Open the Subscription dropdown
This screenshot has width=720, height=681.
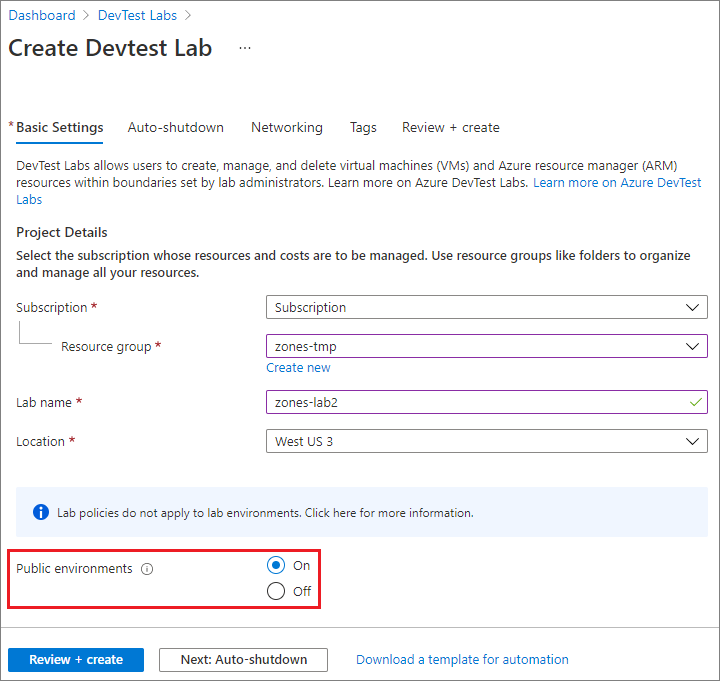point(487,307)
